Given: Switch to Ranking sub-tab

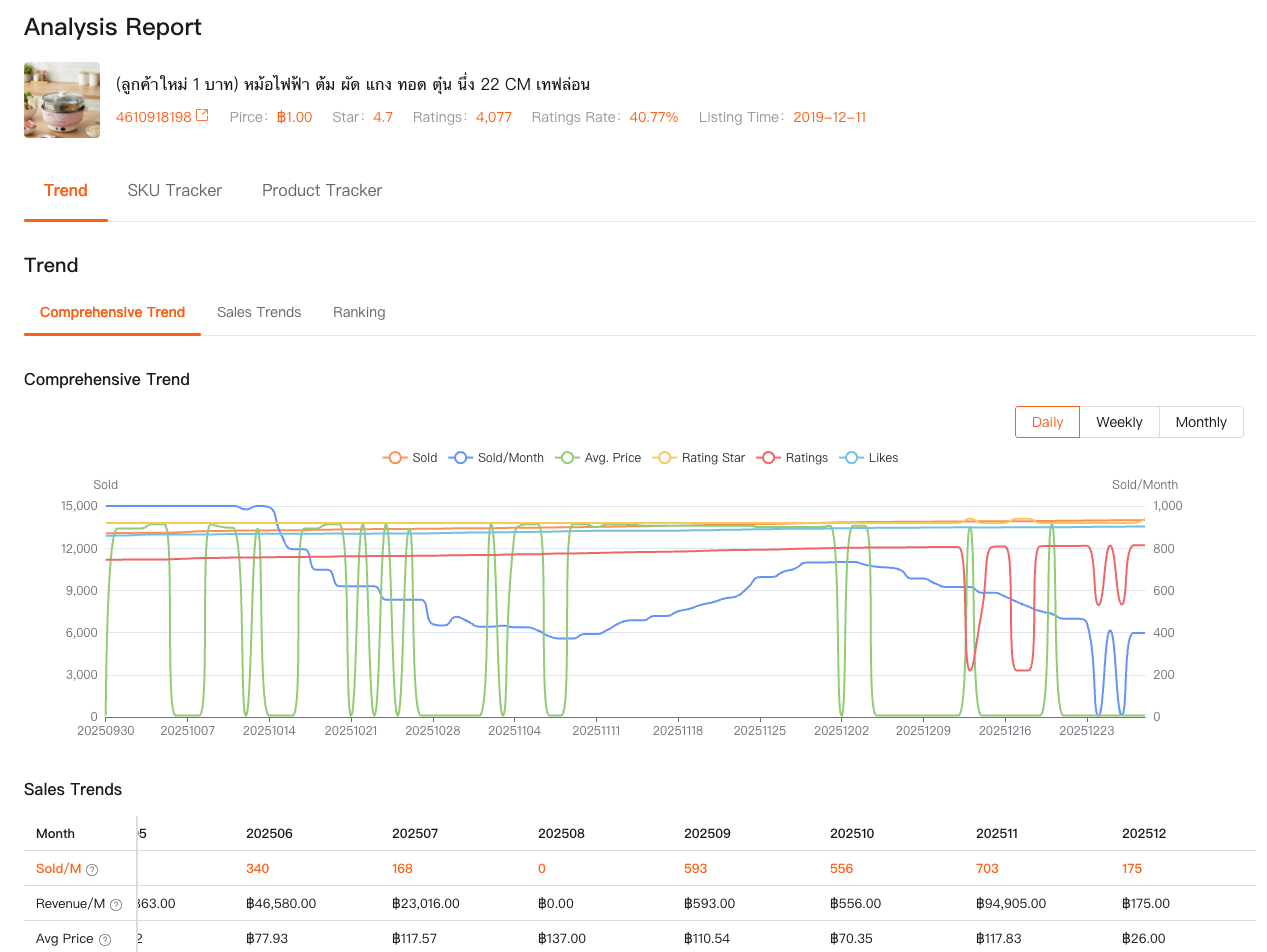Looking at the screenshot, I should click(x=359, y=312).
